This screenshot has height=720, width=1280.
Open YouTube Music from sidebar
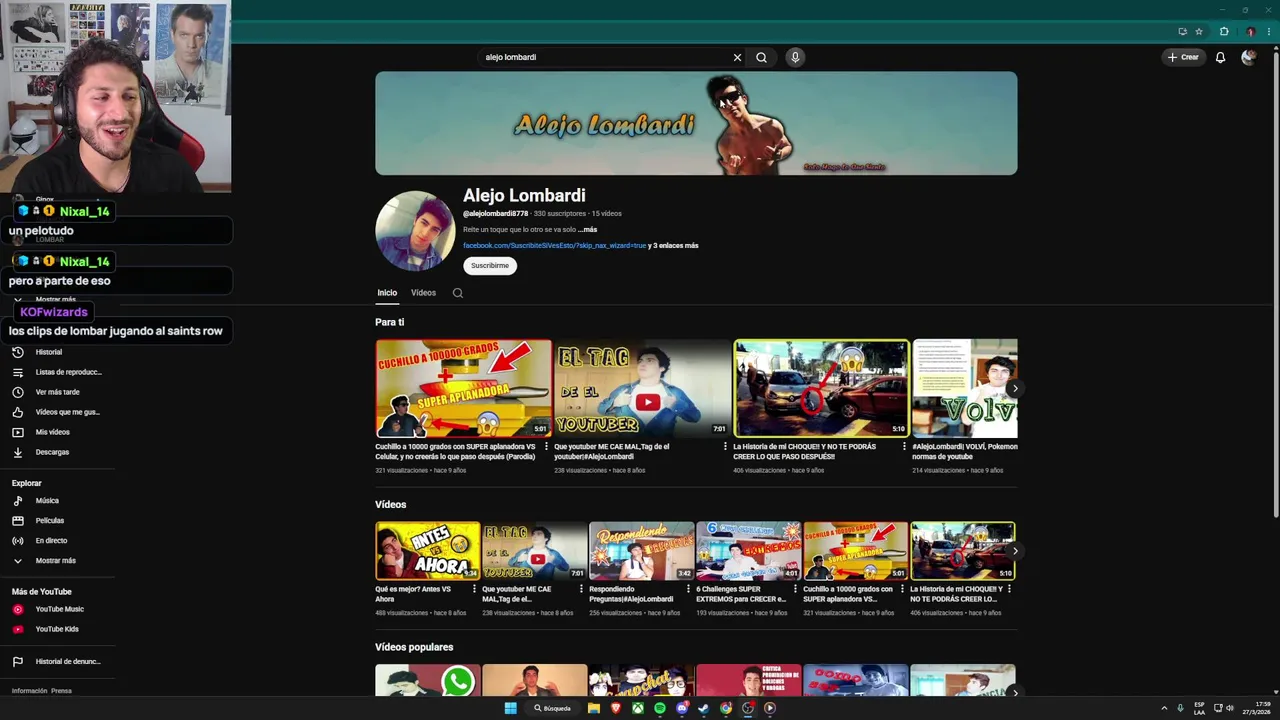coord(48,609)
